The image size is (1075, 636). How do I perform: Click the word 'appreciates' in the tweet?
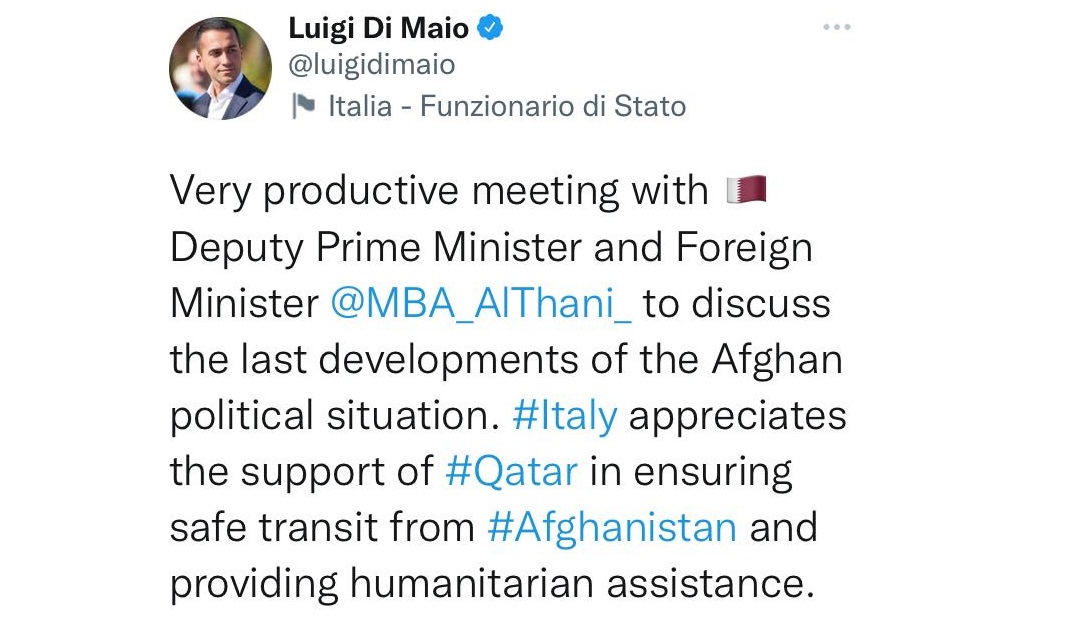737,415
